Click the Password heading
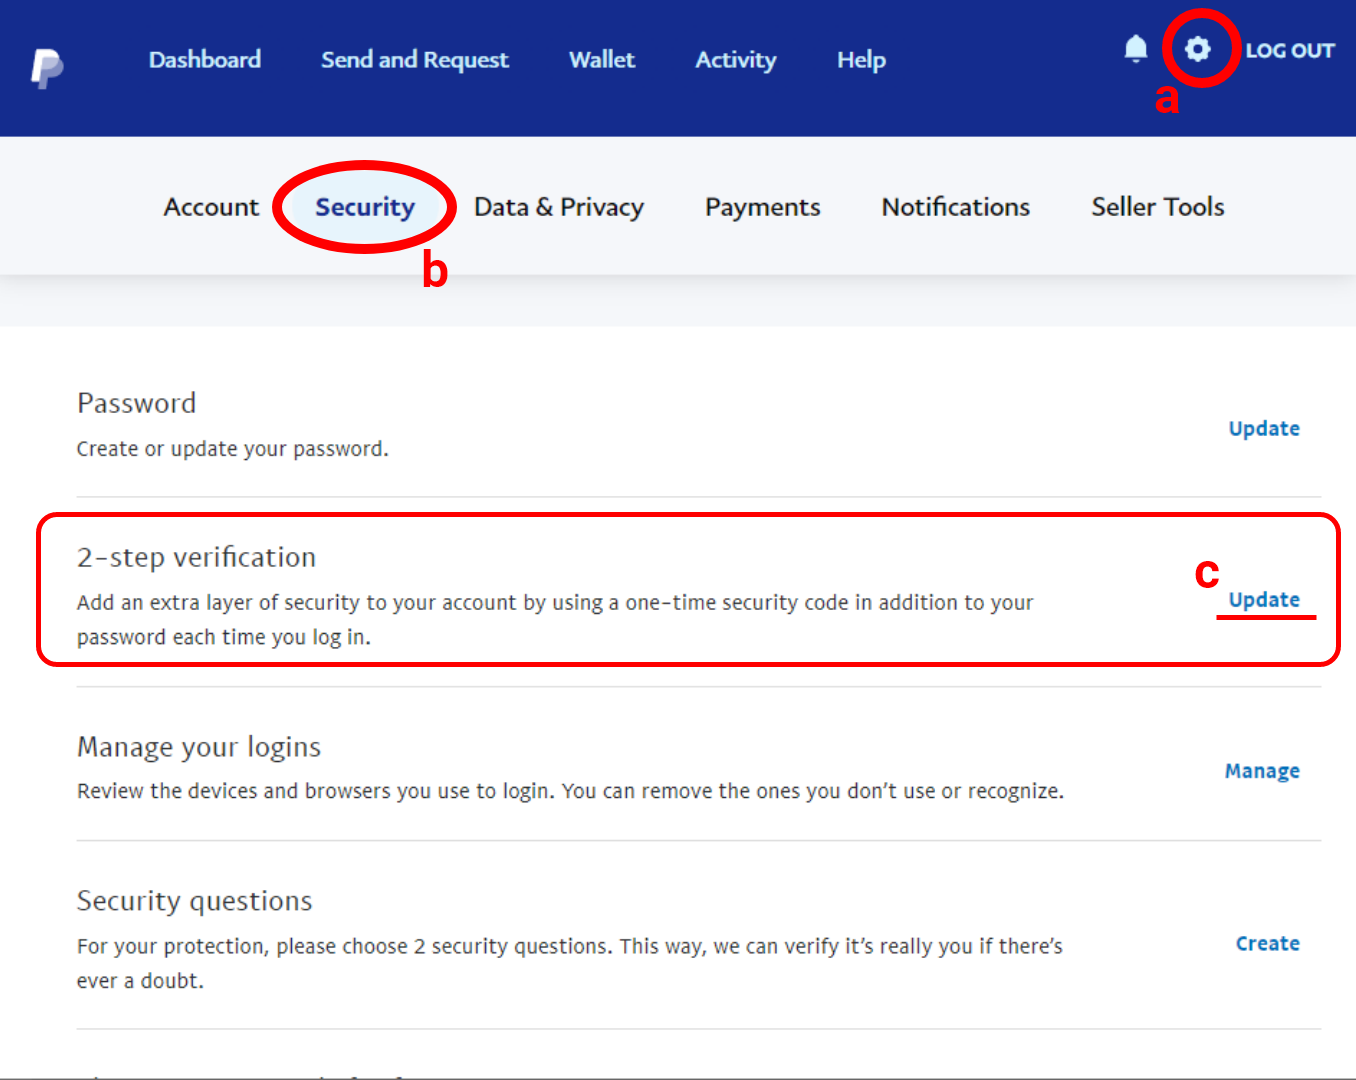The width and height of the screenshot is (1356, 1080). [x=137, y=403]
